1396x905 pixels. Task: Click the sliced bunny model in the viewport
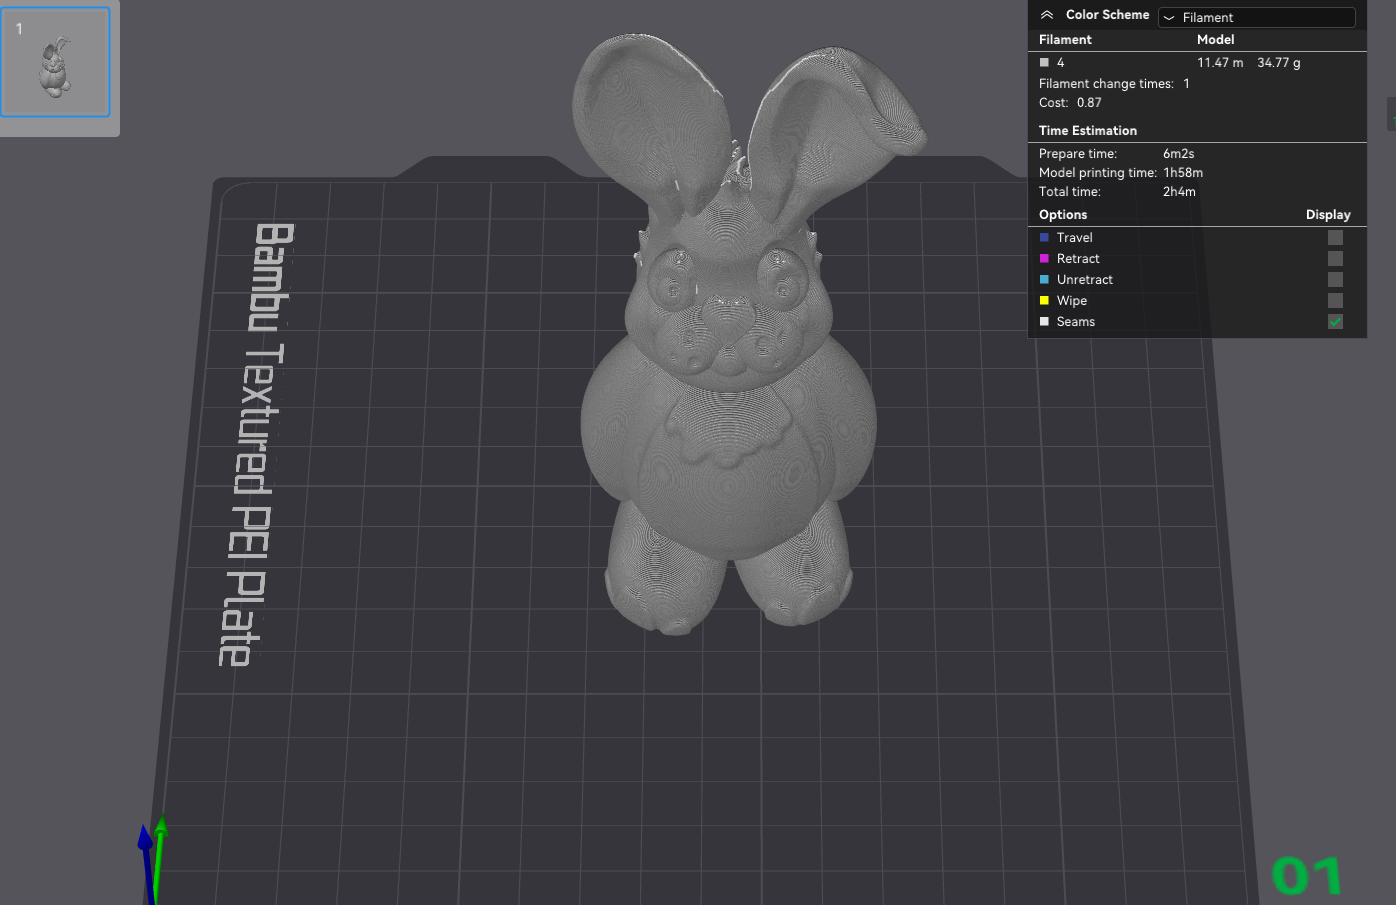pos(730,400)
